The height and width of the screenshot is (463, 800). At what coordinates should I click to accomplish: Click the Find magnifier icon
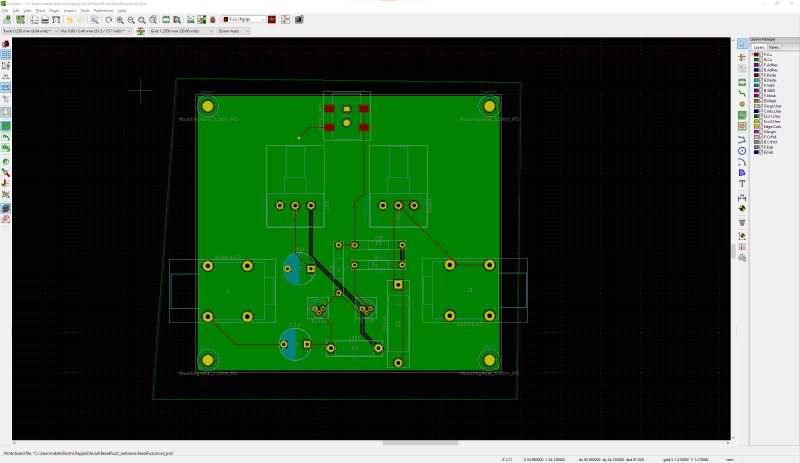tap(94, 19)
